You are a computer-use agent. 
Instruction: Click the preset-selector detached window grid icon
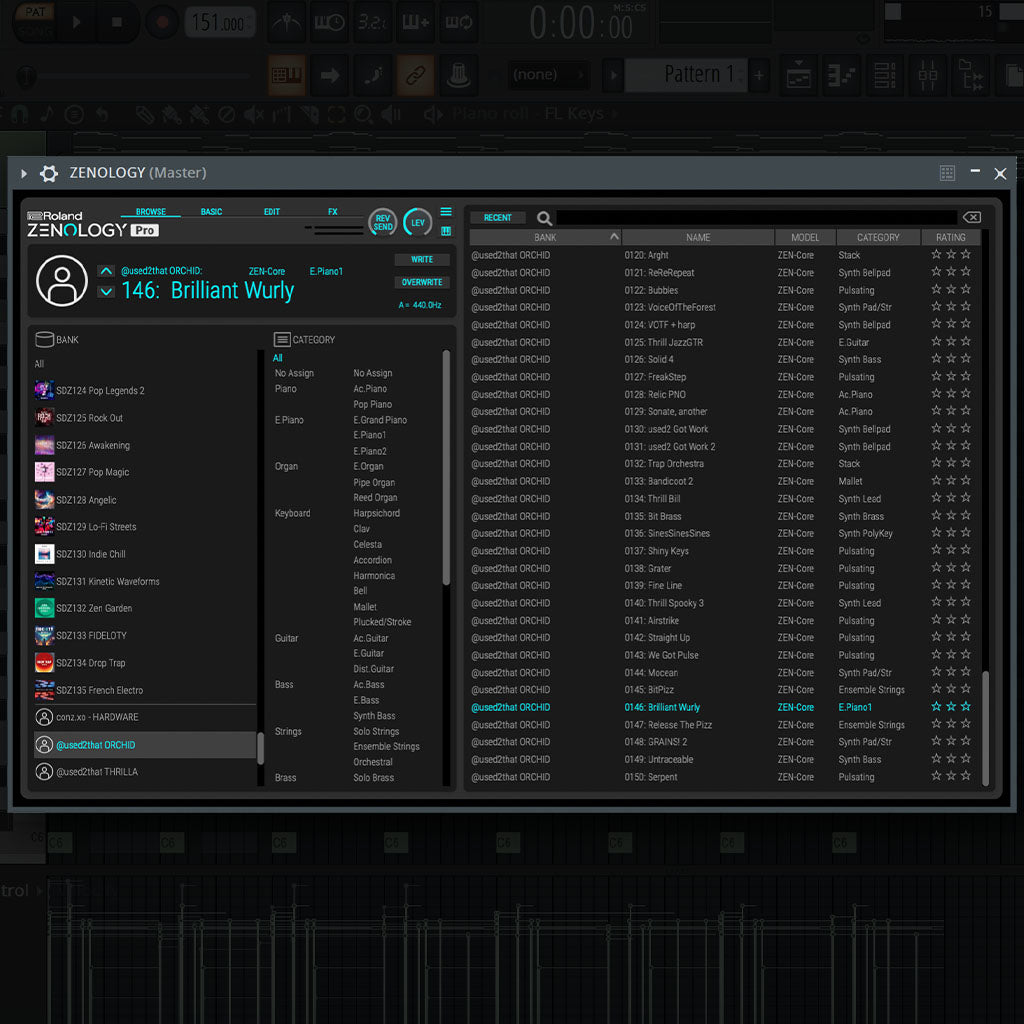click(x=947, y=173)
